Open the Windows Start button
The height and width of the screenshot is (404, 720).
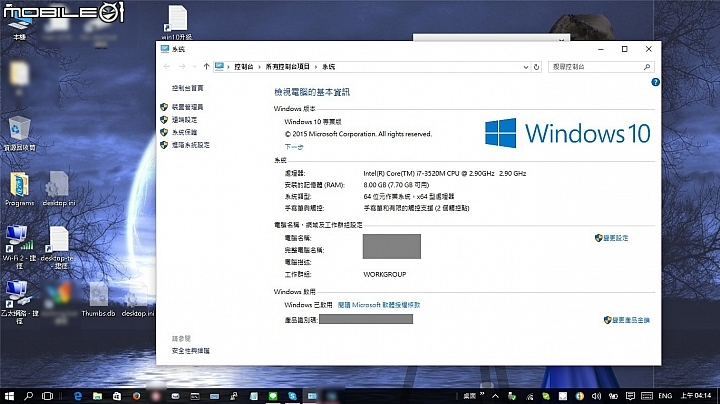(9, 396)
